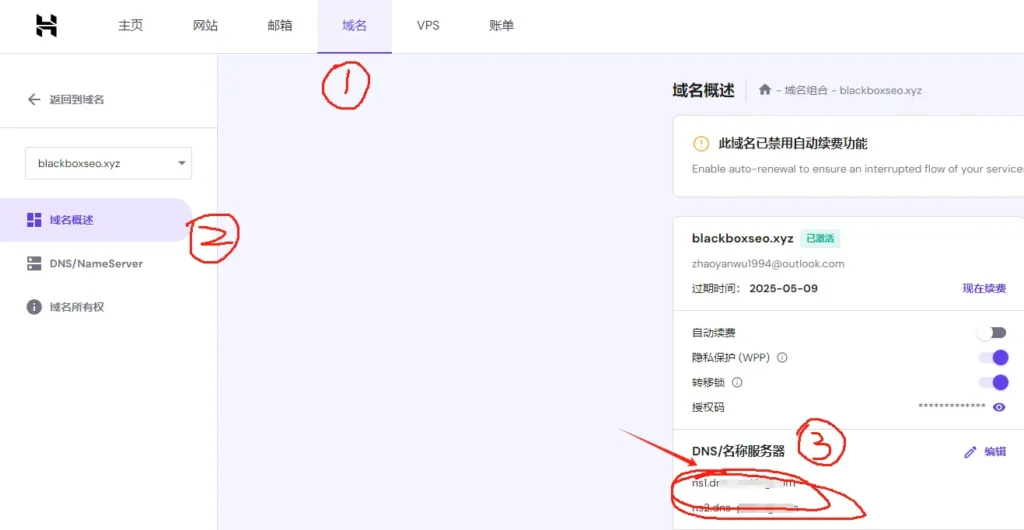This screenshot has height=530, width=1024.
Task: Click the back arrow beside 返回到域名
Action: [x=34, y=100]
